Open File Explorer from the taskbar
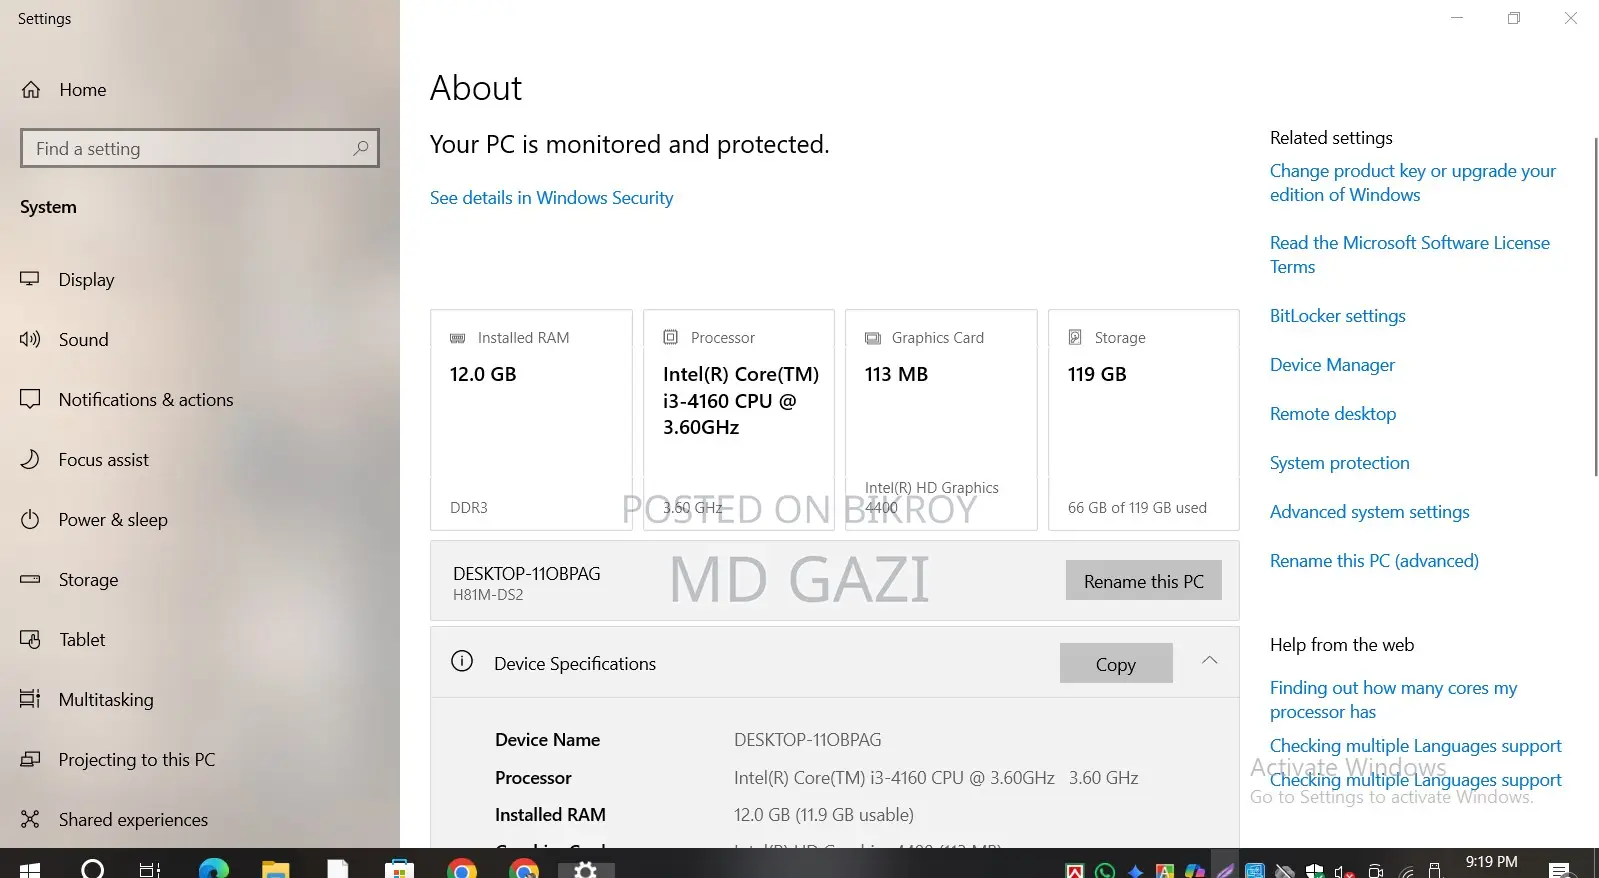The width and height of the screenshot is (1599, 878). 276,869
